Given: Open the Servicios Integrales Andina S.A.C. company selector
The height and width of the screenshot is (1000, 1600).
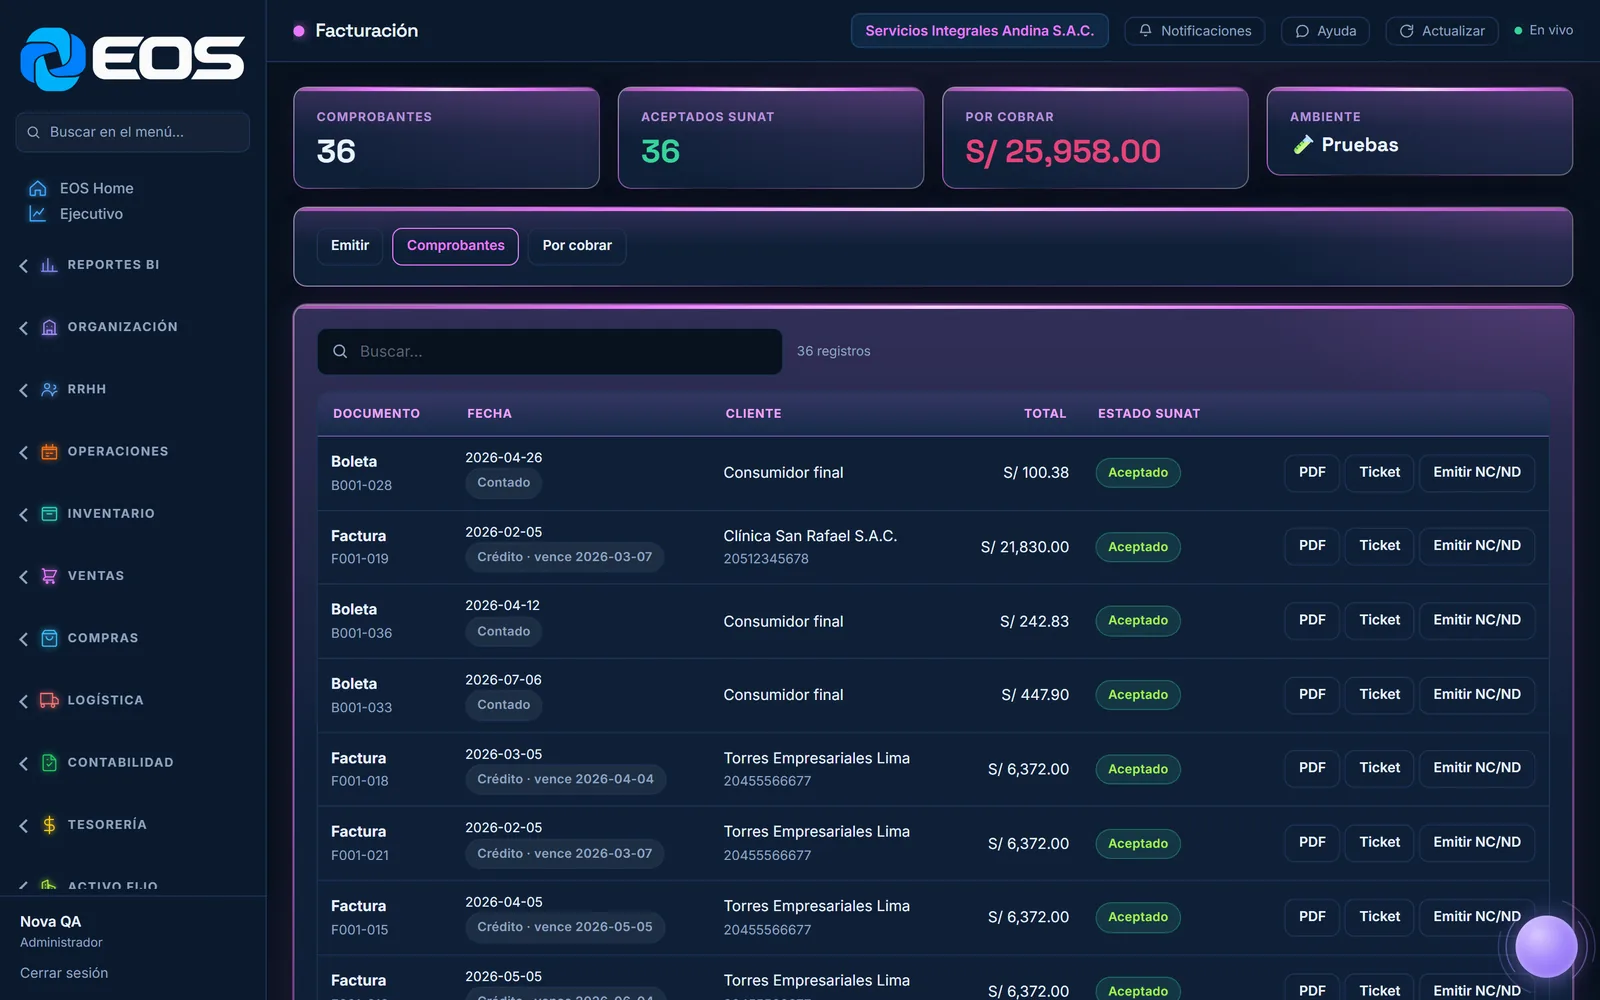Looking at the screenshot, I should 979,31.
